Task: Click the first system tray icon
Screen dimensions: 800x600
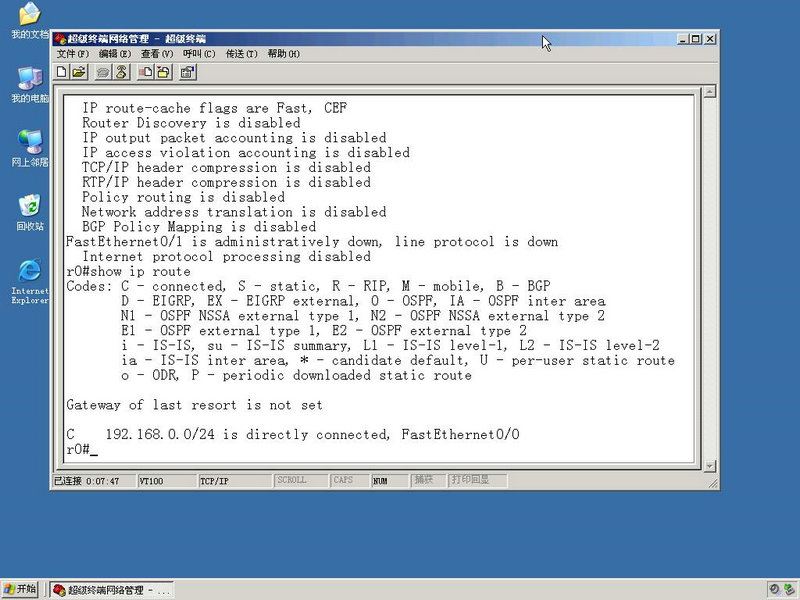Action: pos(774,589)
